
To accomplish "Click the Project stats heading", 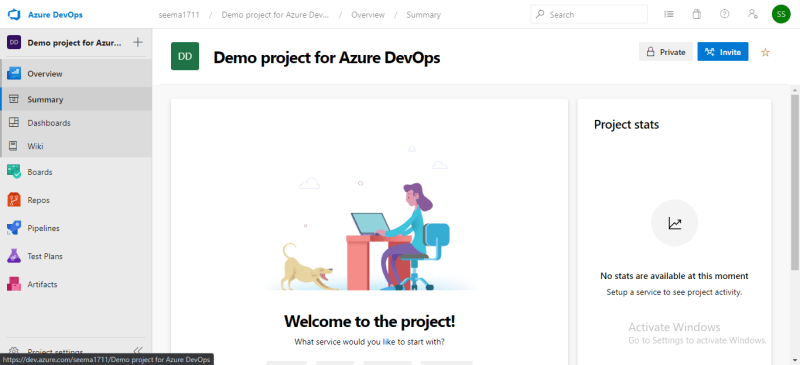I will (x=627, y=125).
